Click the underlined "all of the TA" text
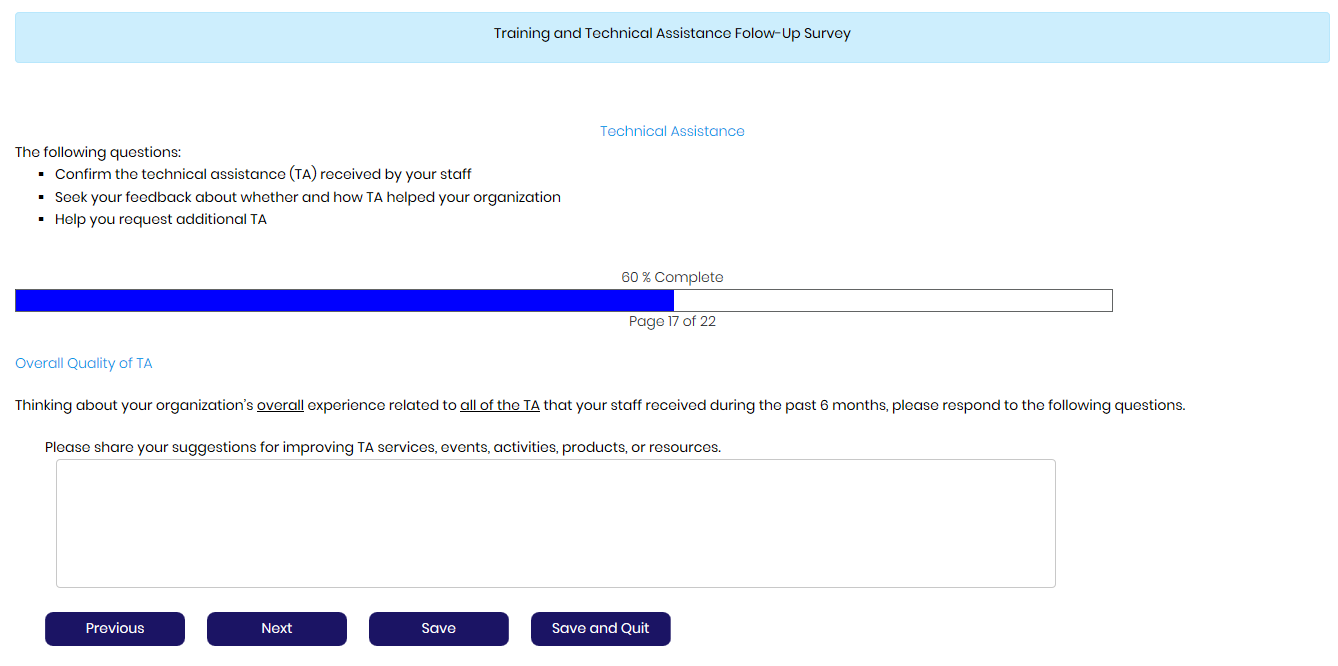Viewport: 1338px width, 666px height. (x=499, y=406)
